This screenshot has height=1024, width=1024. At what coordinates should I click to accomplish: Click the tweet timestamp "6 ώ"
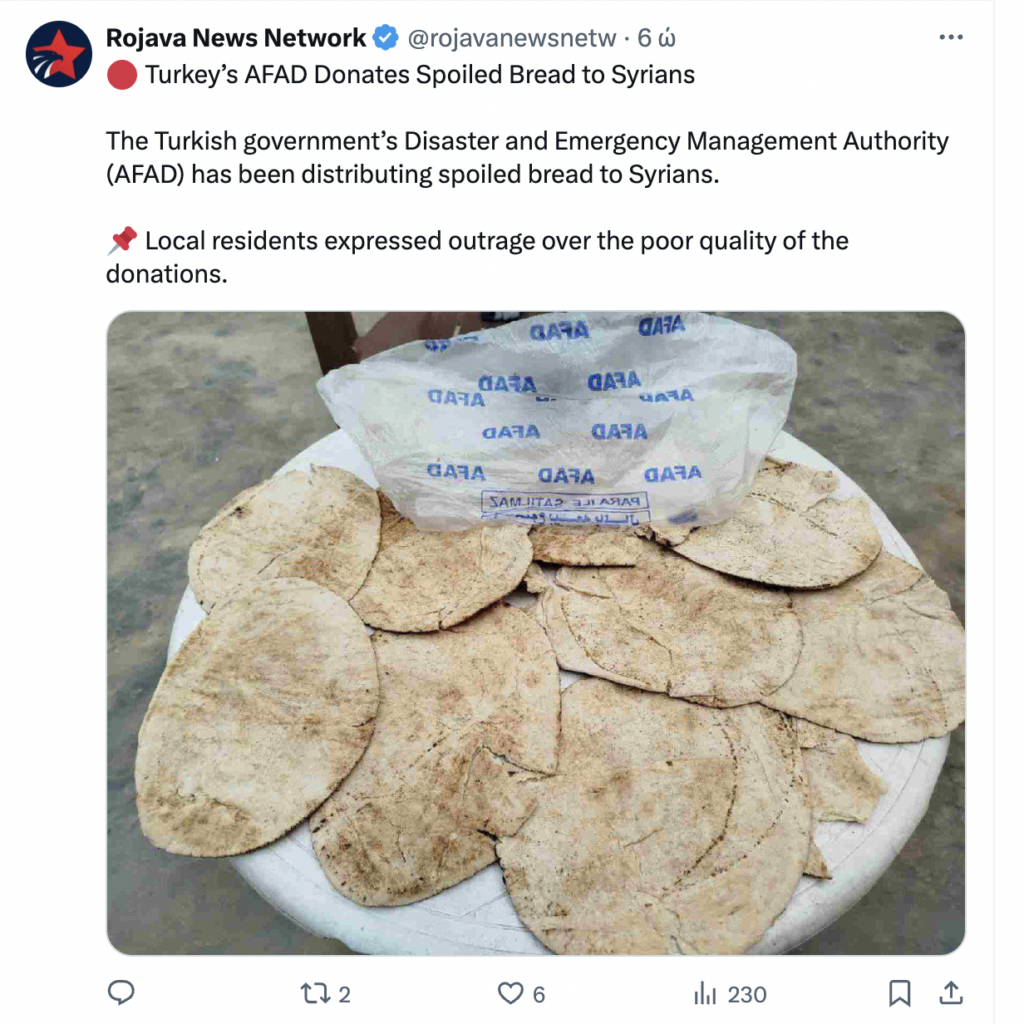pyautogui.click(x=656, y=38)
